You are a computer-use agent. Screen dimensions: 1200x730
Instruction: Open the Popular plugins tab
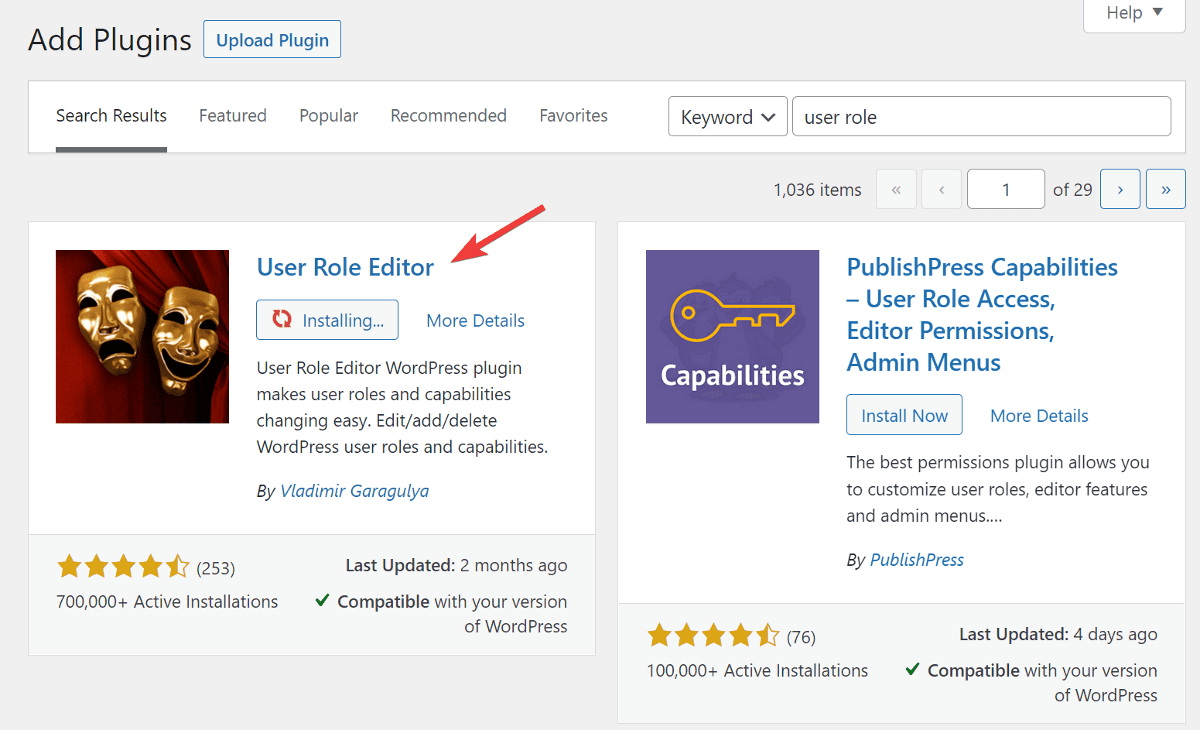[x=328, y=115]
